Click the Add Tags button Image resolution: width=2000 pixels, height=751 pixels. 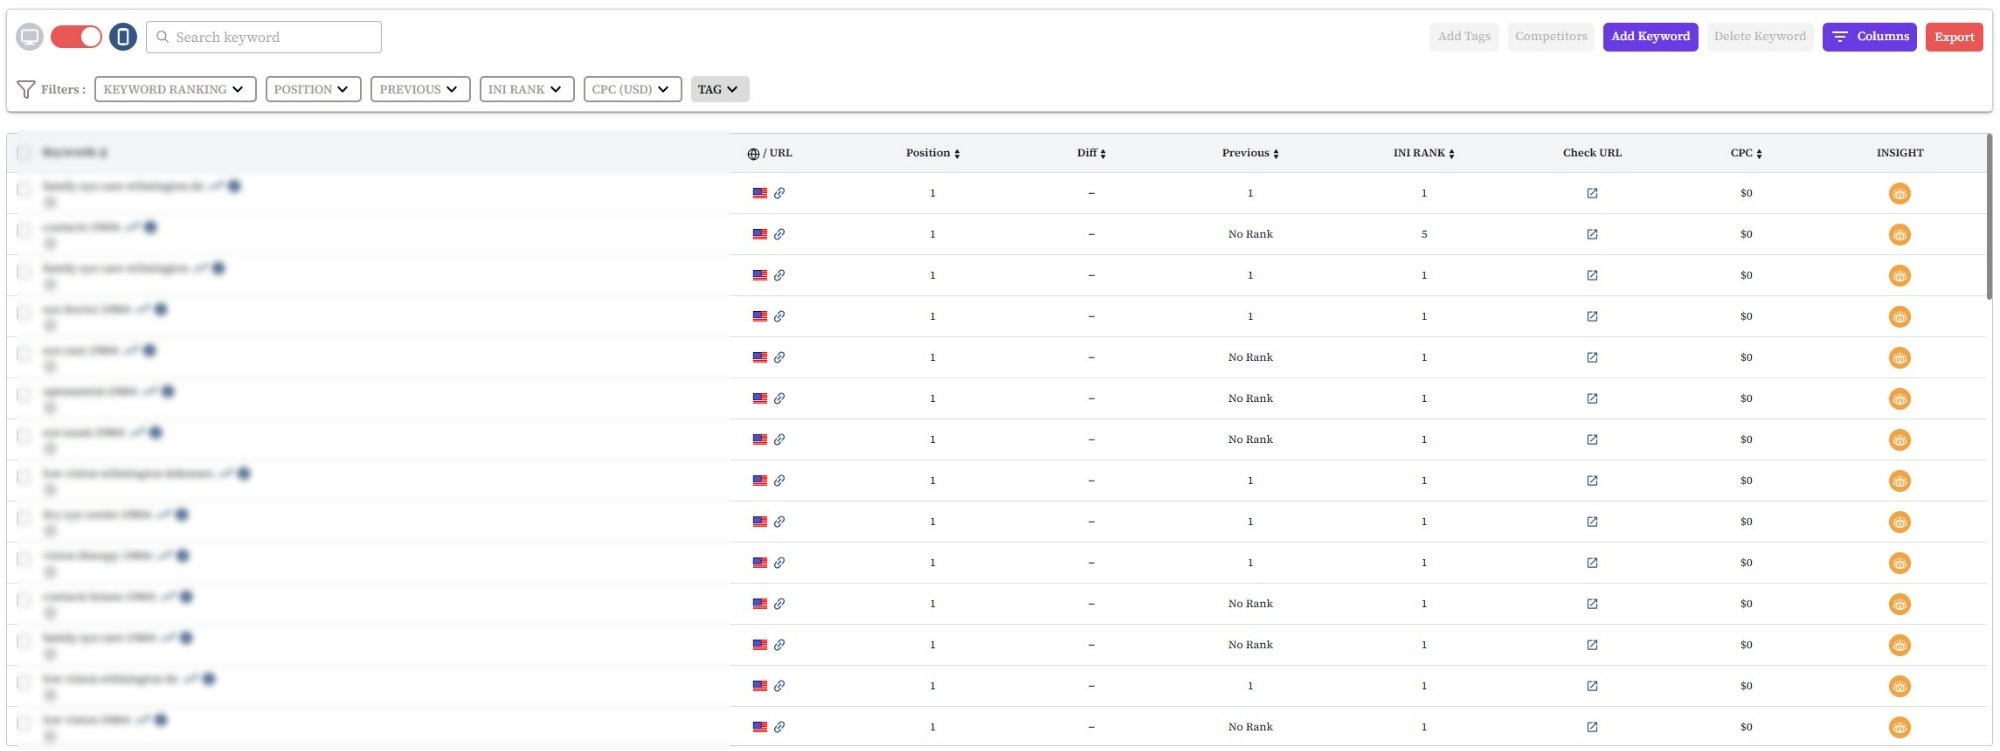(1464, 37)
